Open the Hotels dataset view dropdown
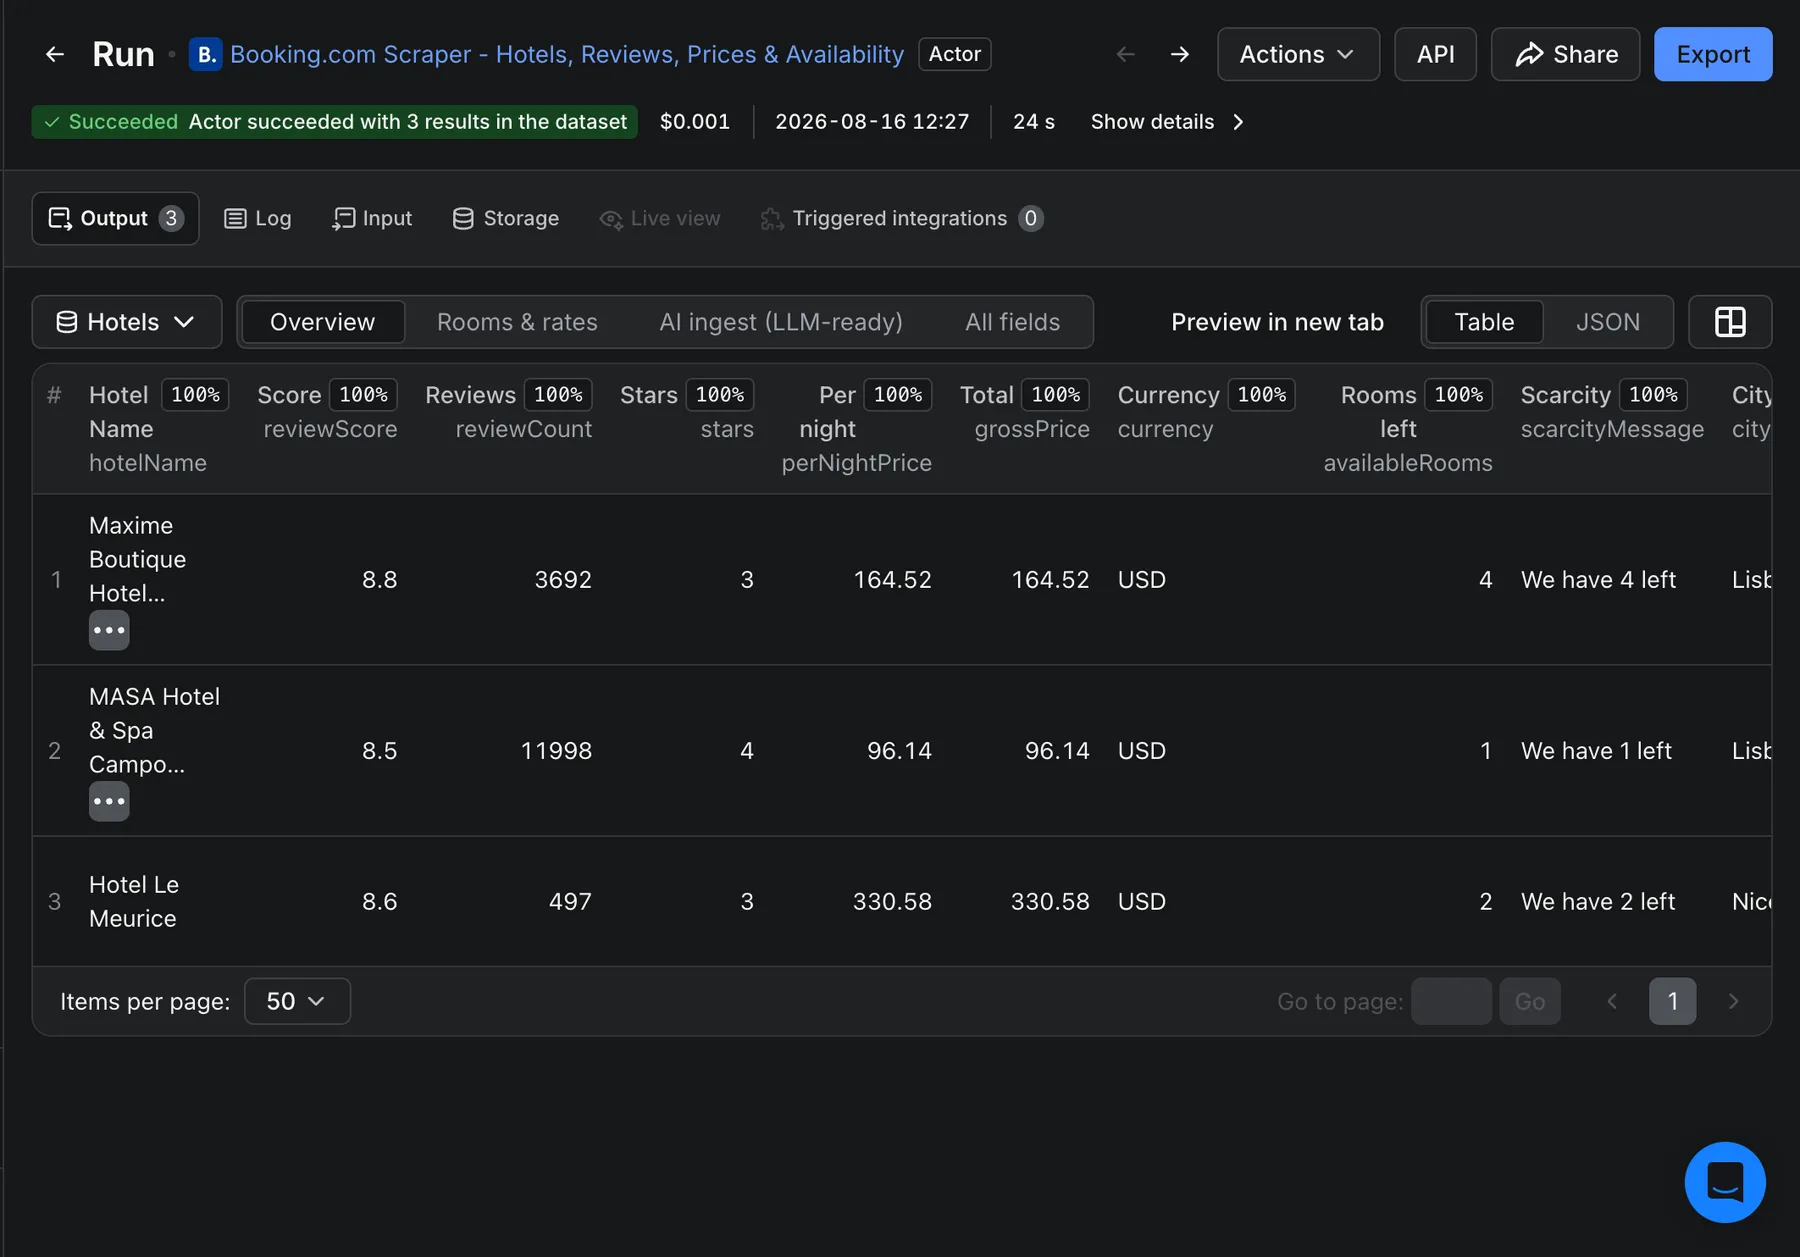 coord(127,322)
